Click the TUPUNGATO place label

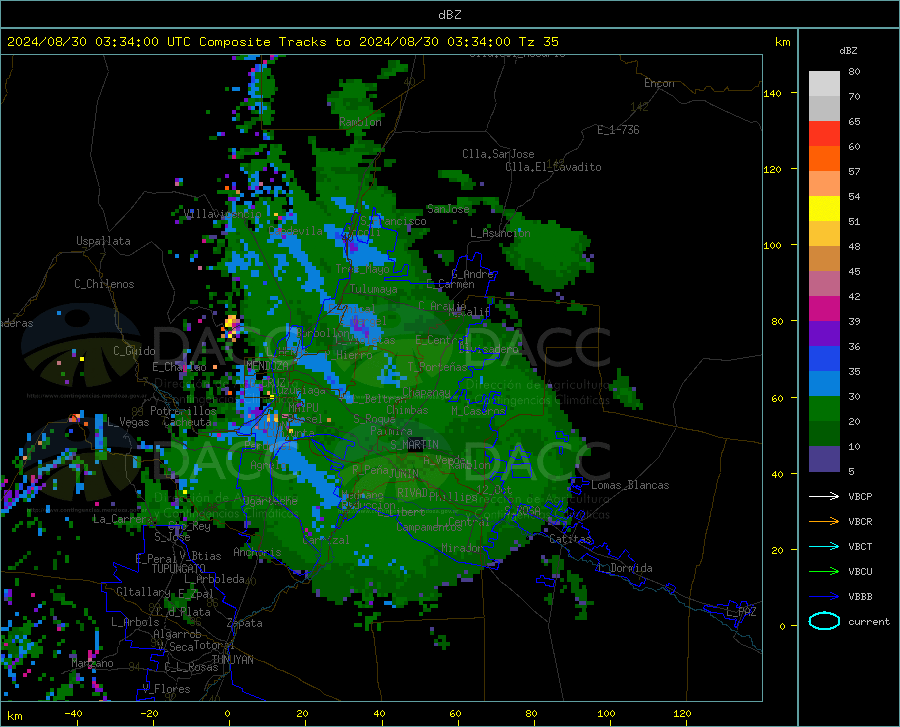pyautogui.click(x=178, y=569)
